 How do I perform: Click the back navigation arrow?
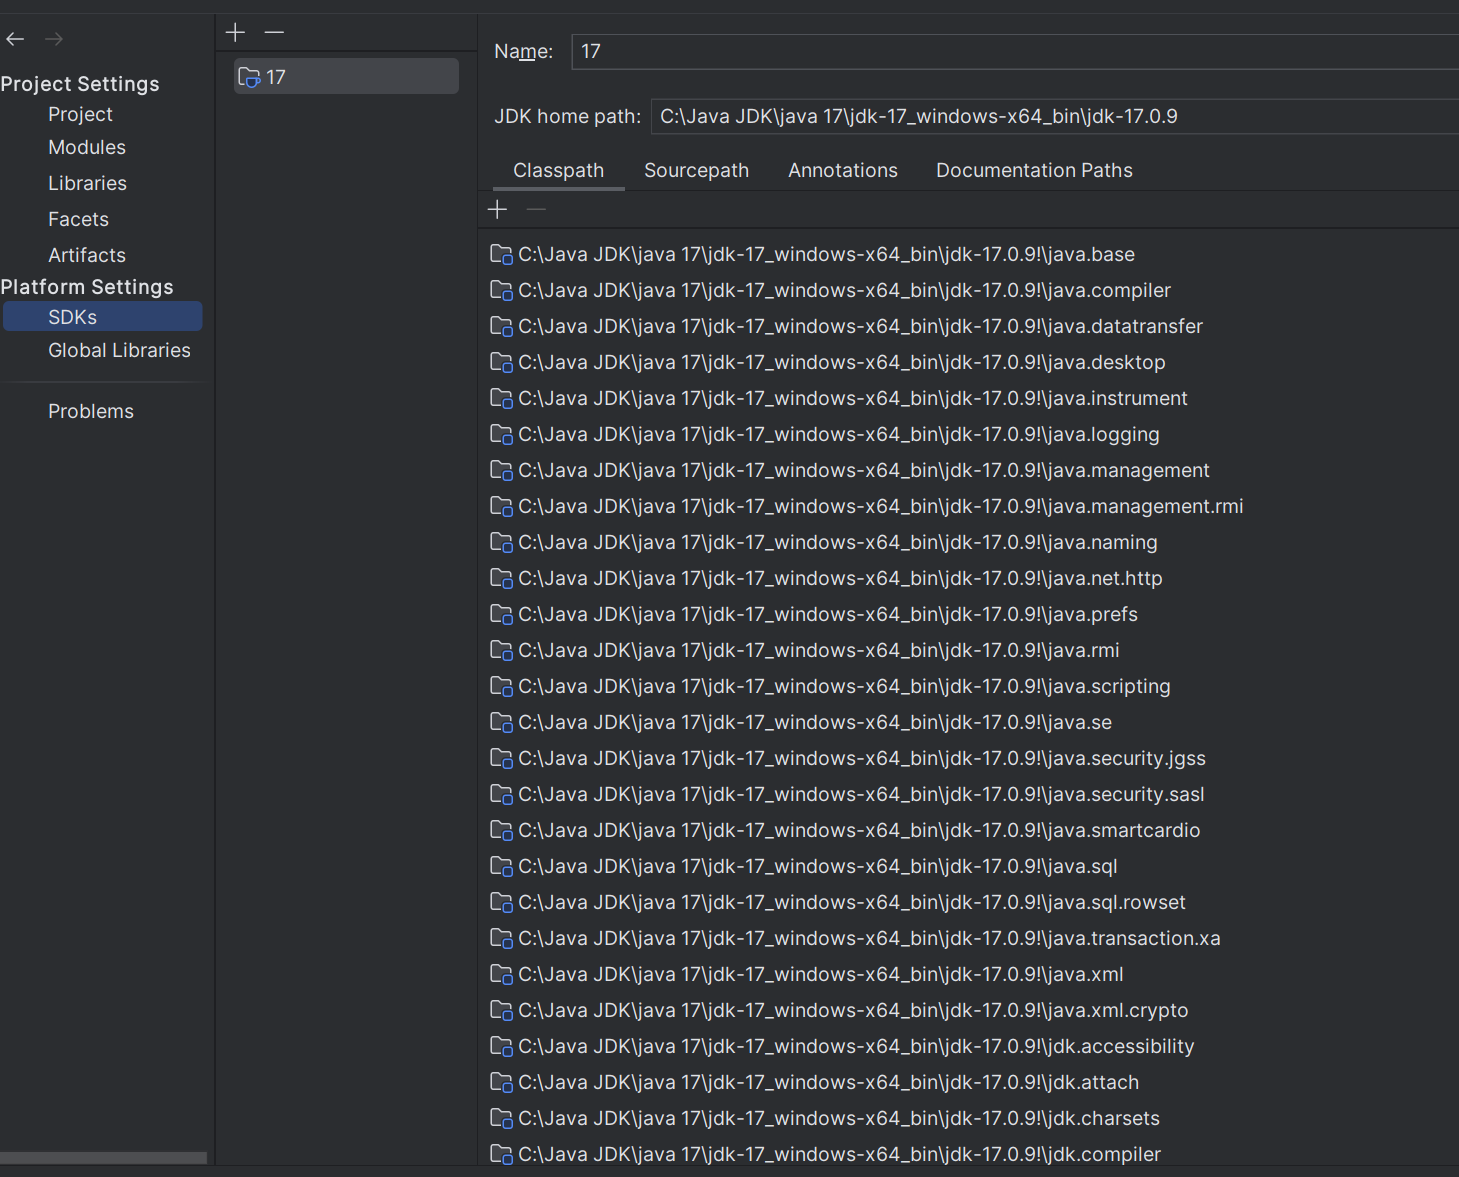(15, 39)
